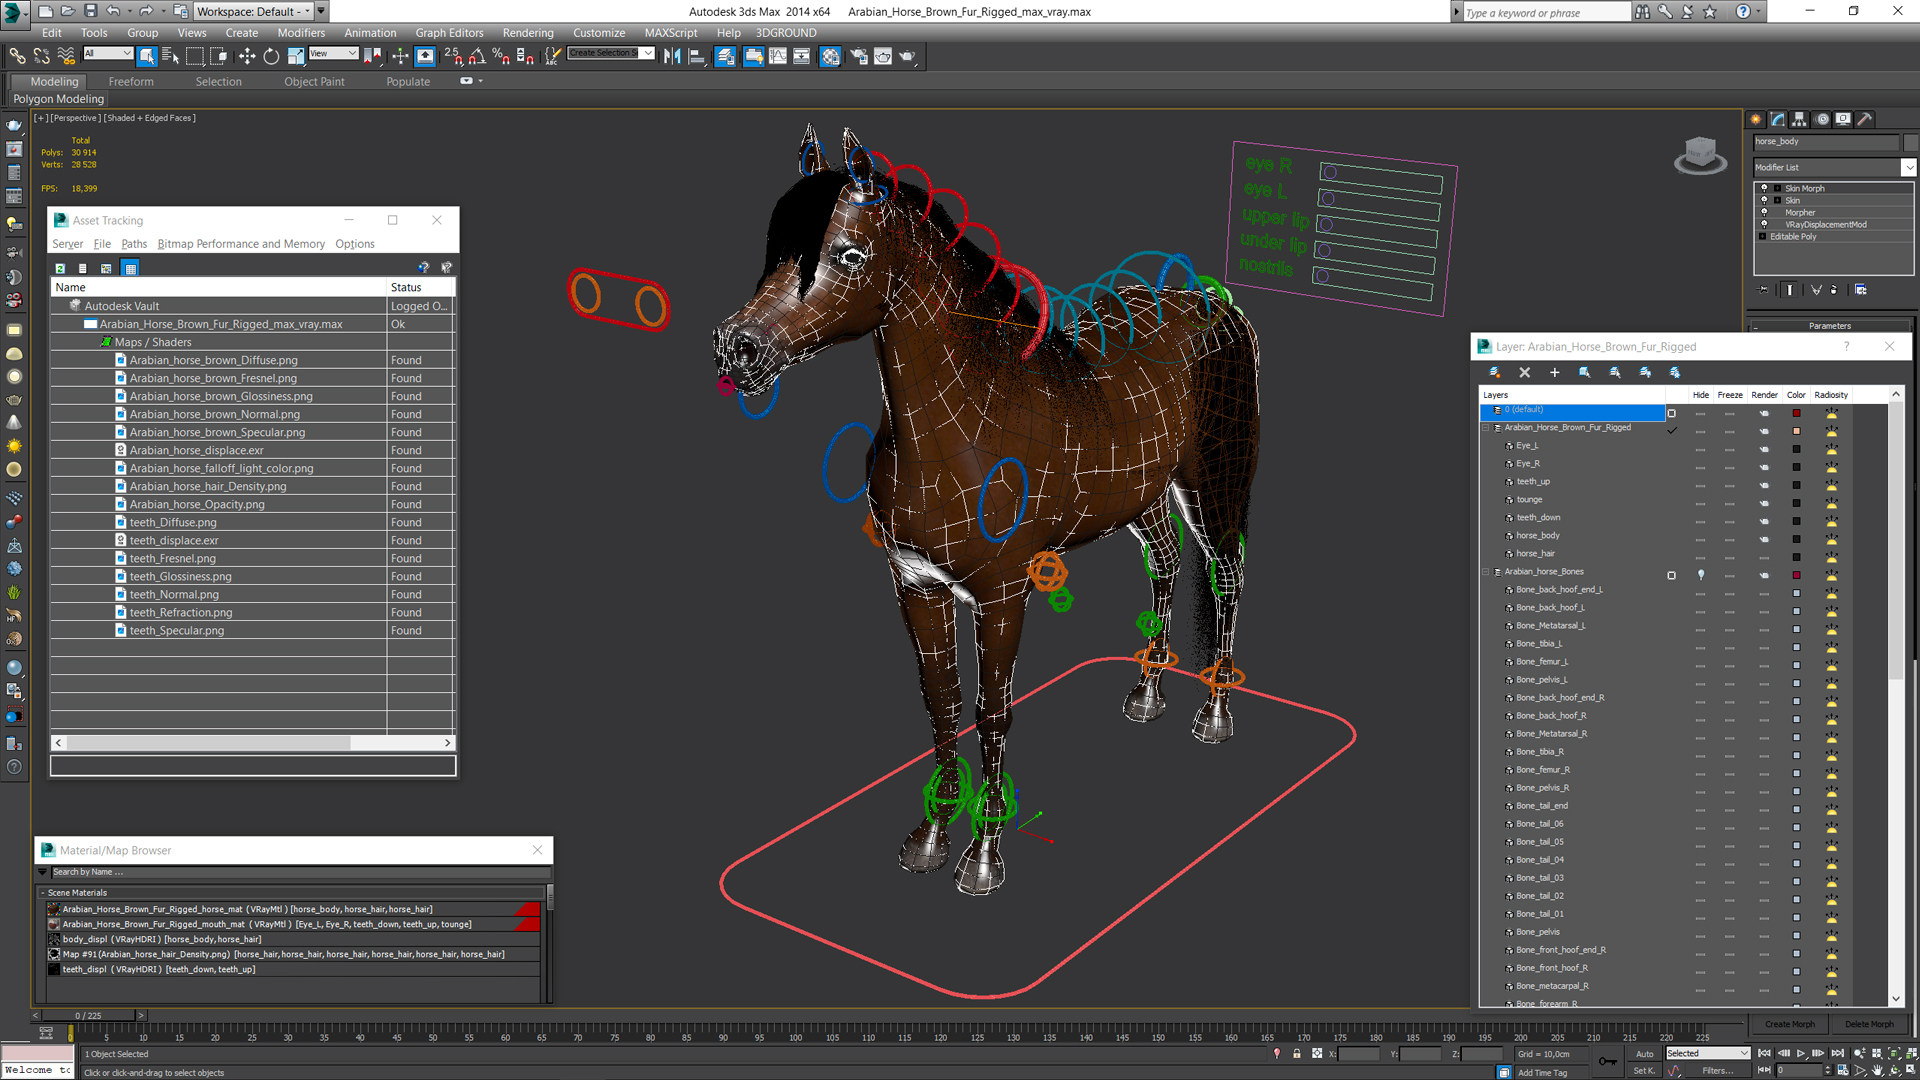The image size is (1920, 1080).
Task: Choose the Select and Rotate tool
Action: coord(271,56)
